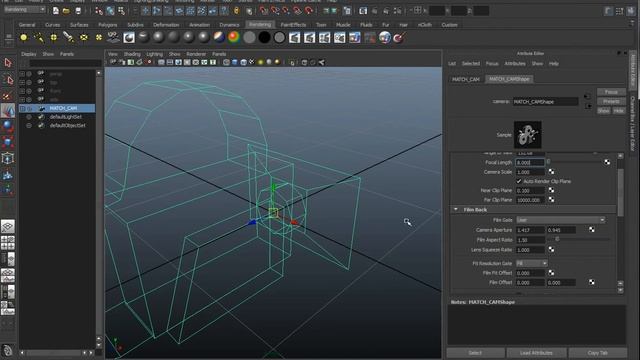Open the Fit Resolution Gate dropdown
This screenshot has height=360, width=640.
[x=531, y=263]
